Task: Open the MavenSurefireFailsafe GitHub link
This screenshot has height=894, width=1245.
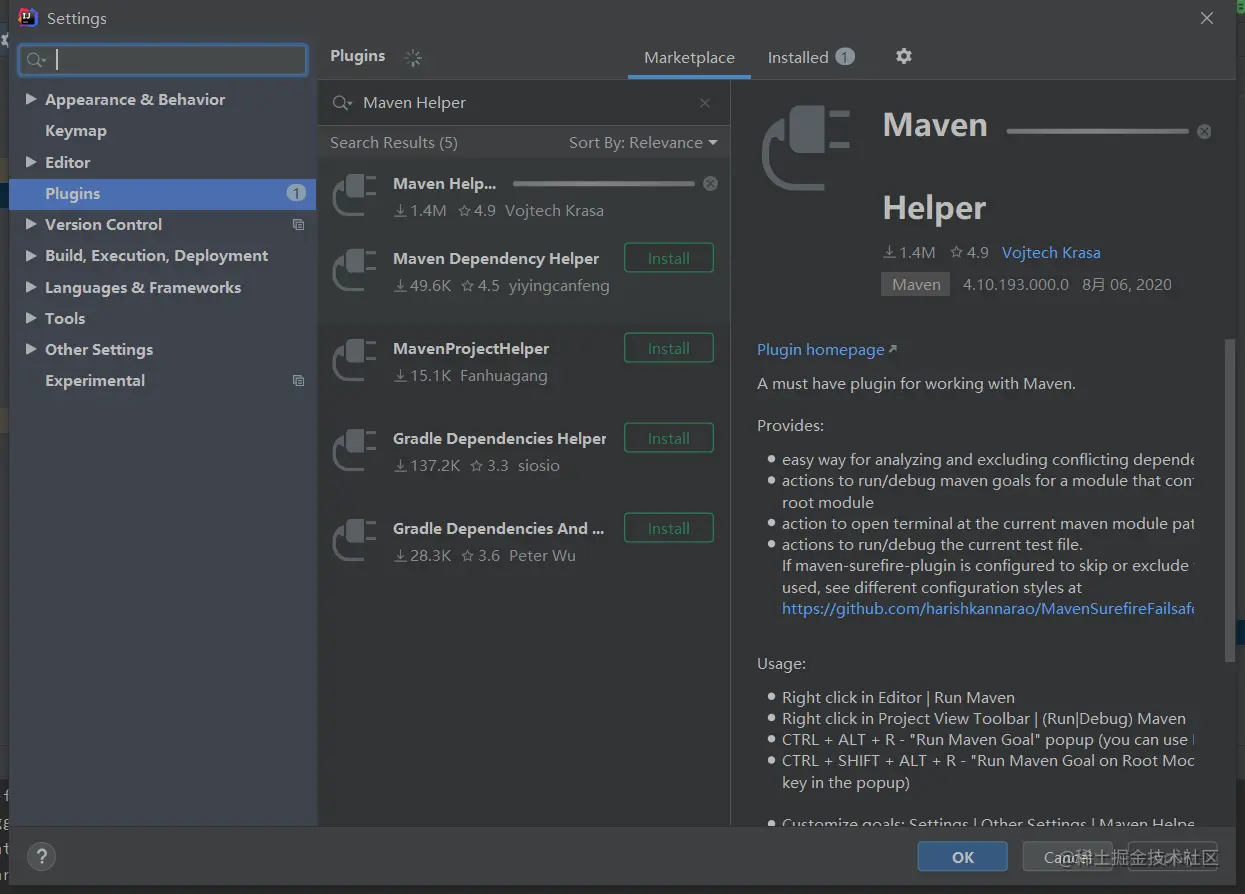Action: 988,608
